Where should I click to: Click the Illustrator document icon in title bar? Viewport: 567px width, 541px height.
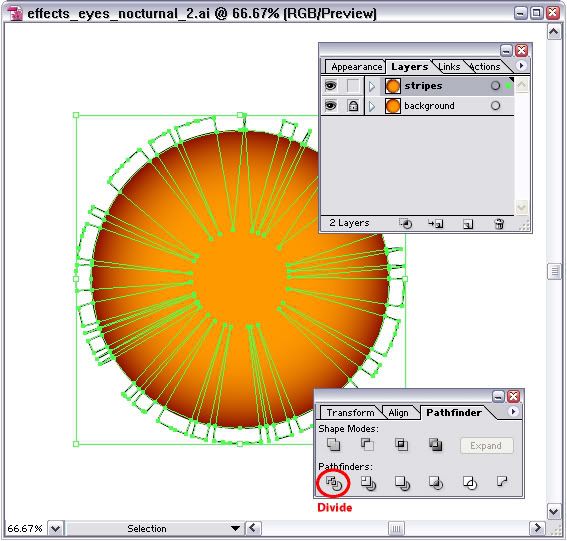coord(15,14)
